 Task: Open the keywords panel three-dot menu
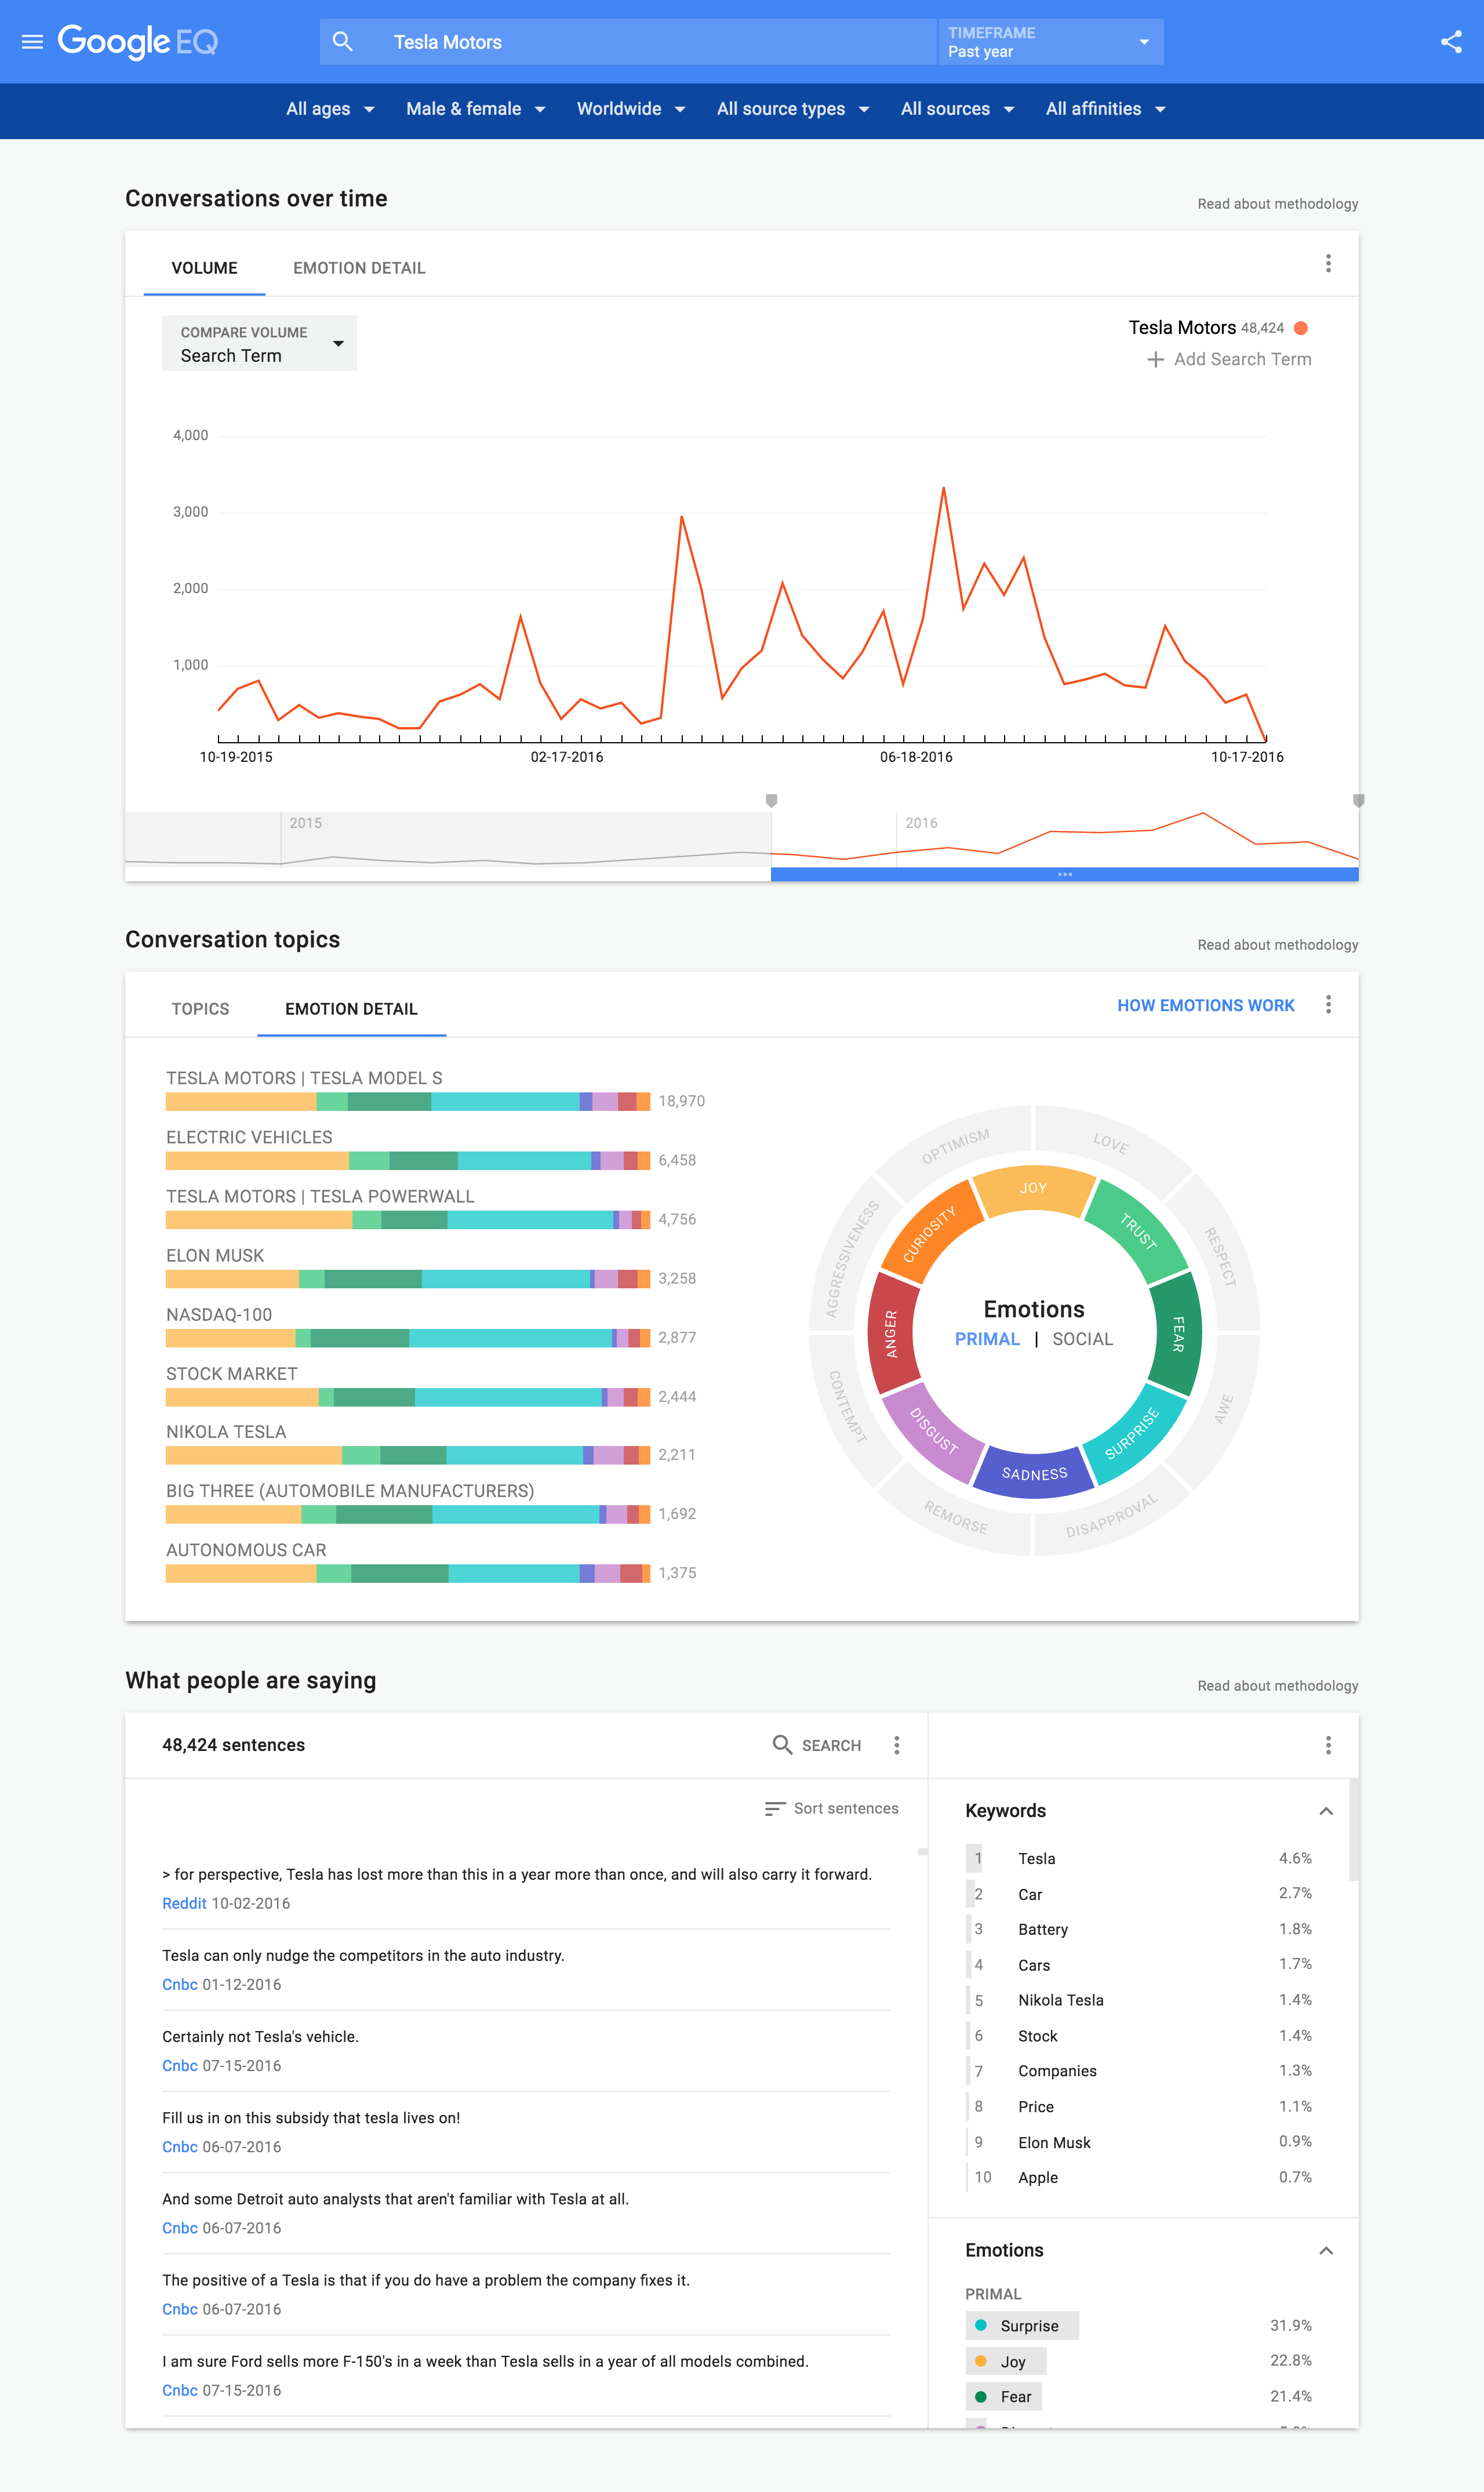1328,1745
